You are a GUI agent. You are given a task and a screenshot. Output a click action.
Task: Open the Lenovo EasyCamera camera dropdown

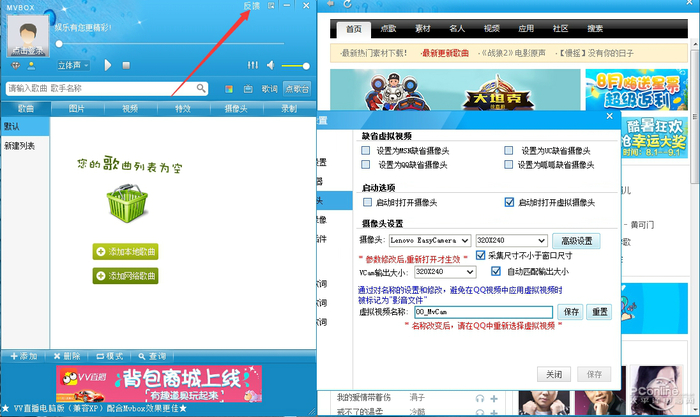430,241
